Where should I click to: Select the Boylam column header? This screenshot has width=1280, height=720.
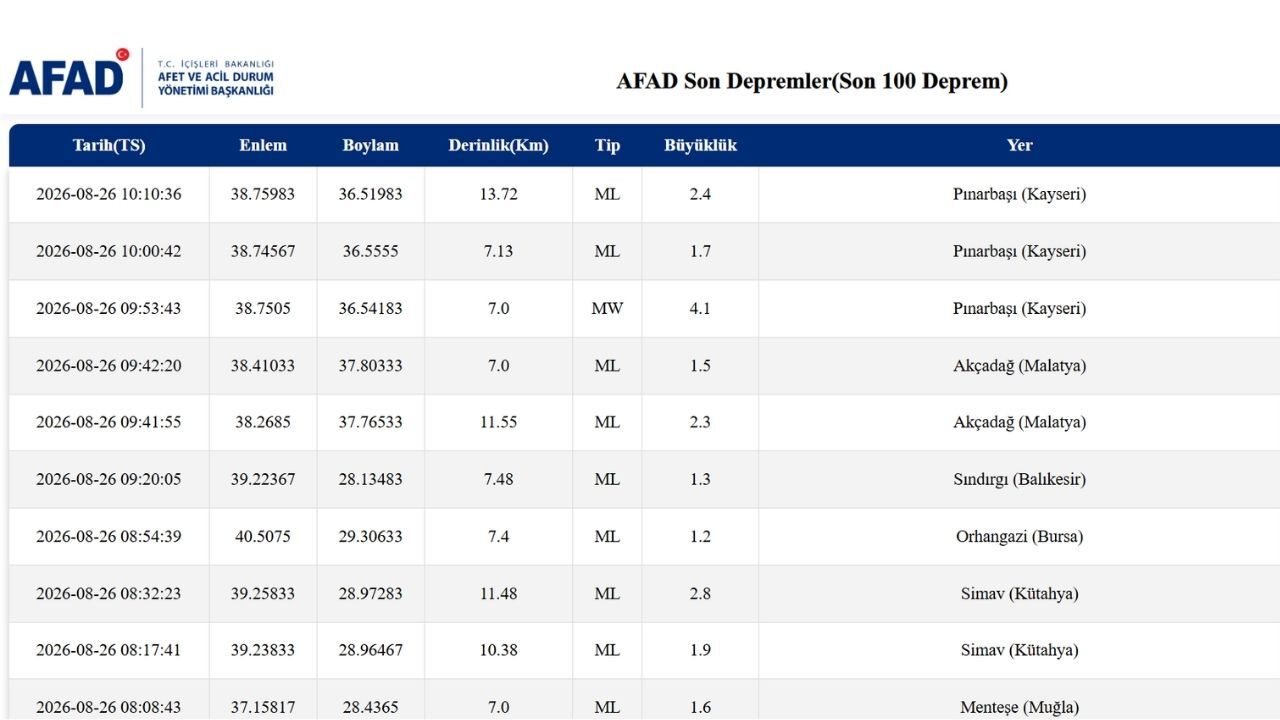click(x=370, y=145)
